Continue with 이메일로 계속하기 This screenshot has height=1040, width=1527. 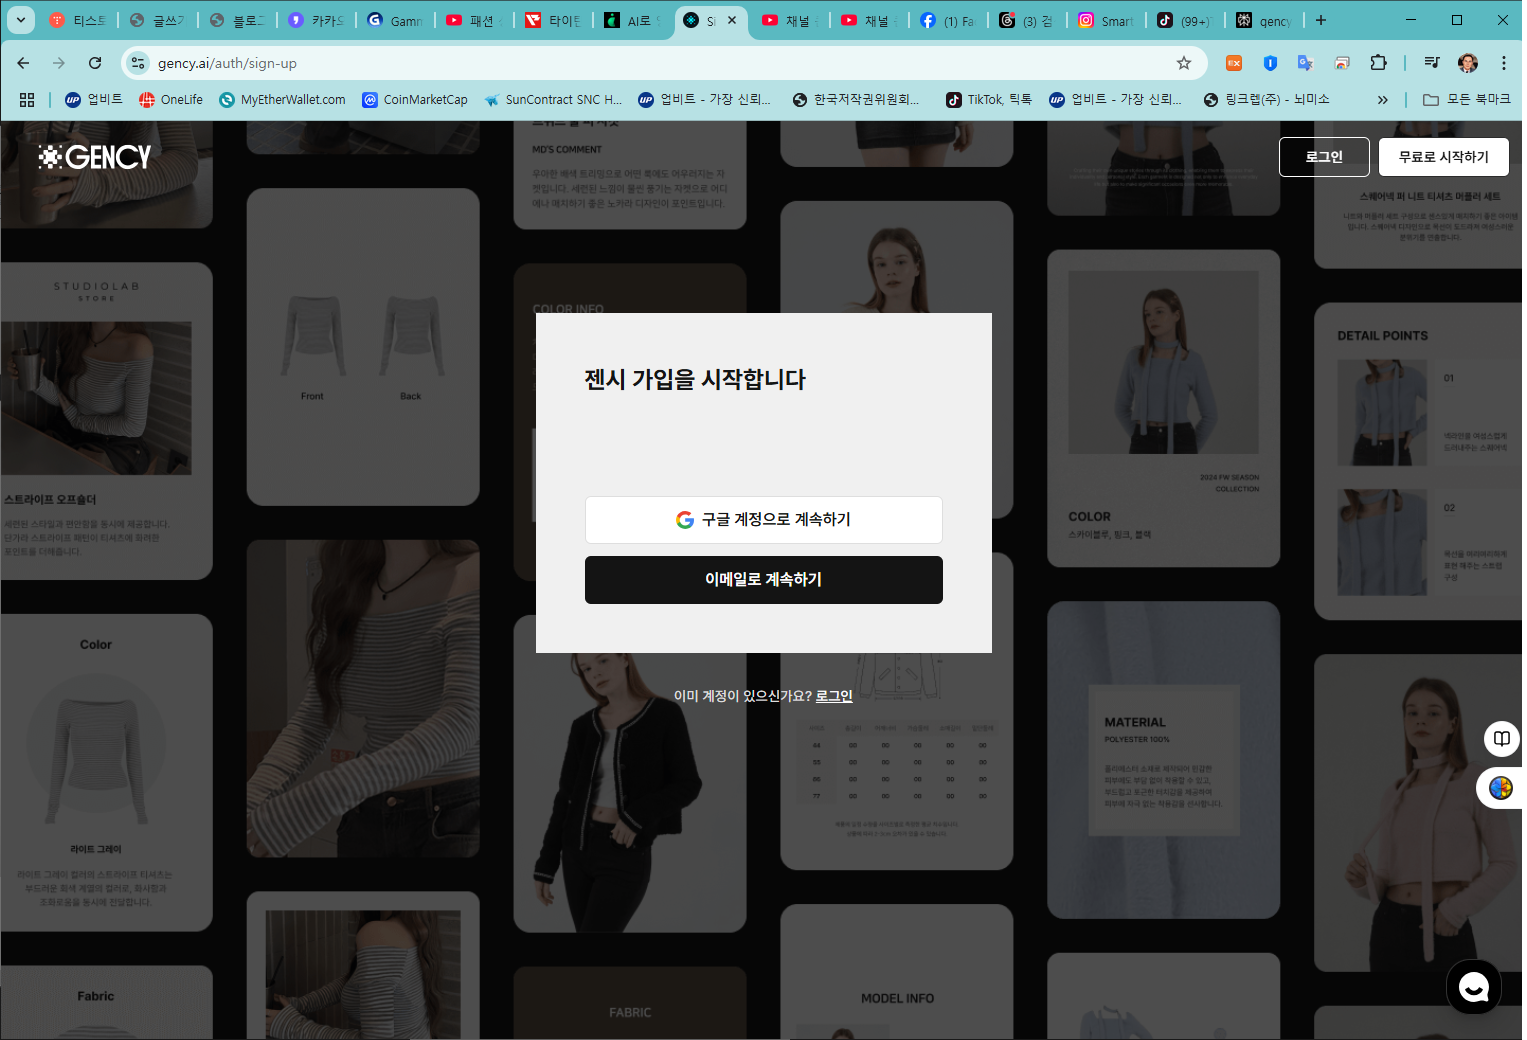(764, 580)
